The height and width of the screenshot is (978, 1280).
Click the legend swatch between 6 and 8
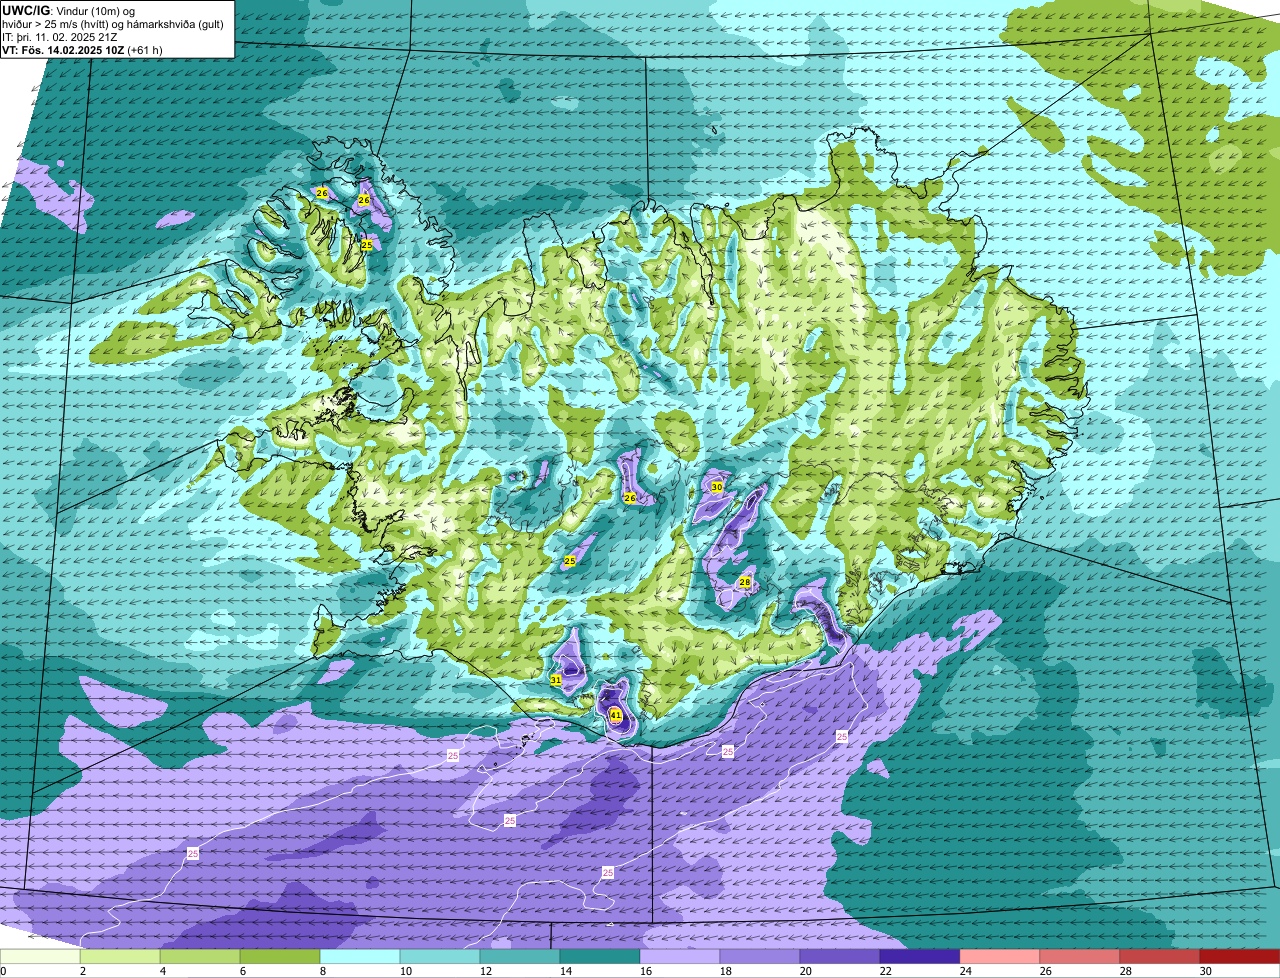pyautogui.click(x=280, y=957)
